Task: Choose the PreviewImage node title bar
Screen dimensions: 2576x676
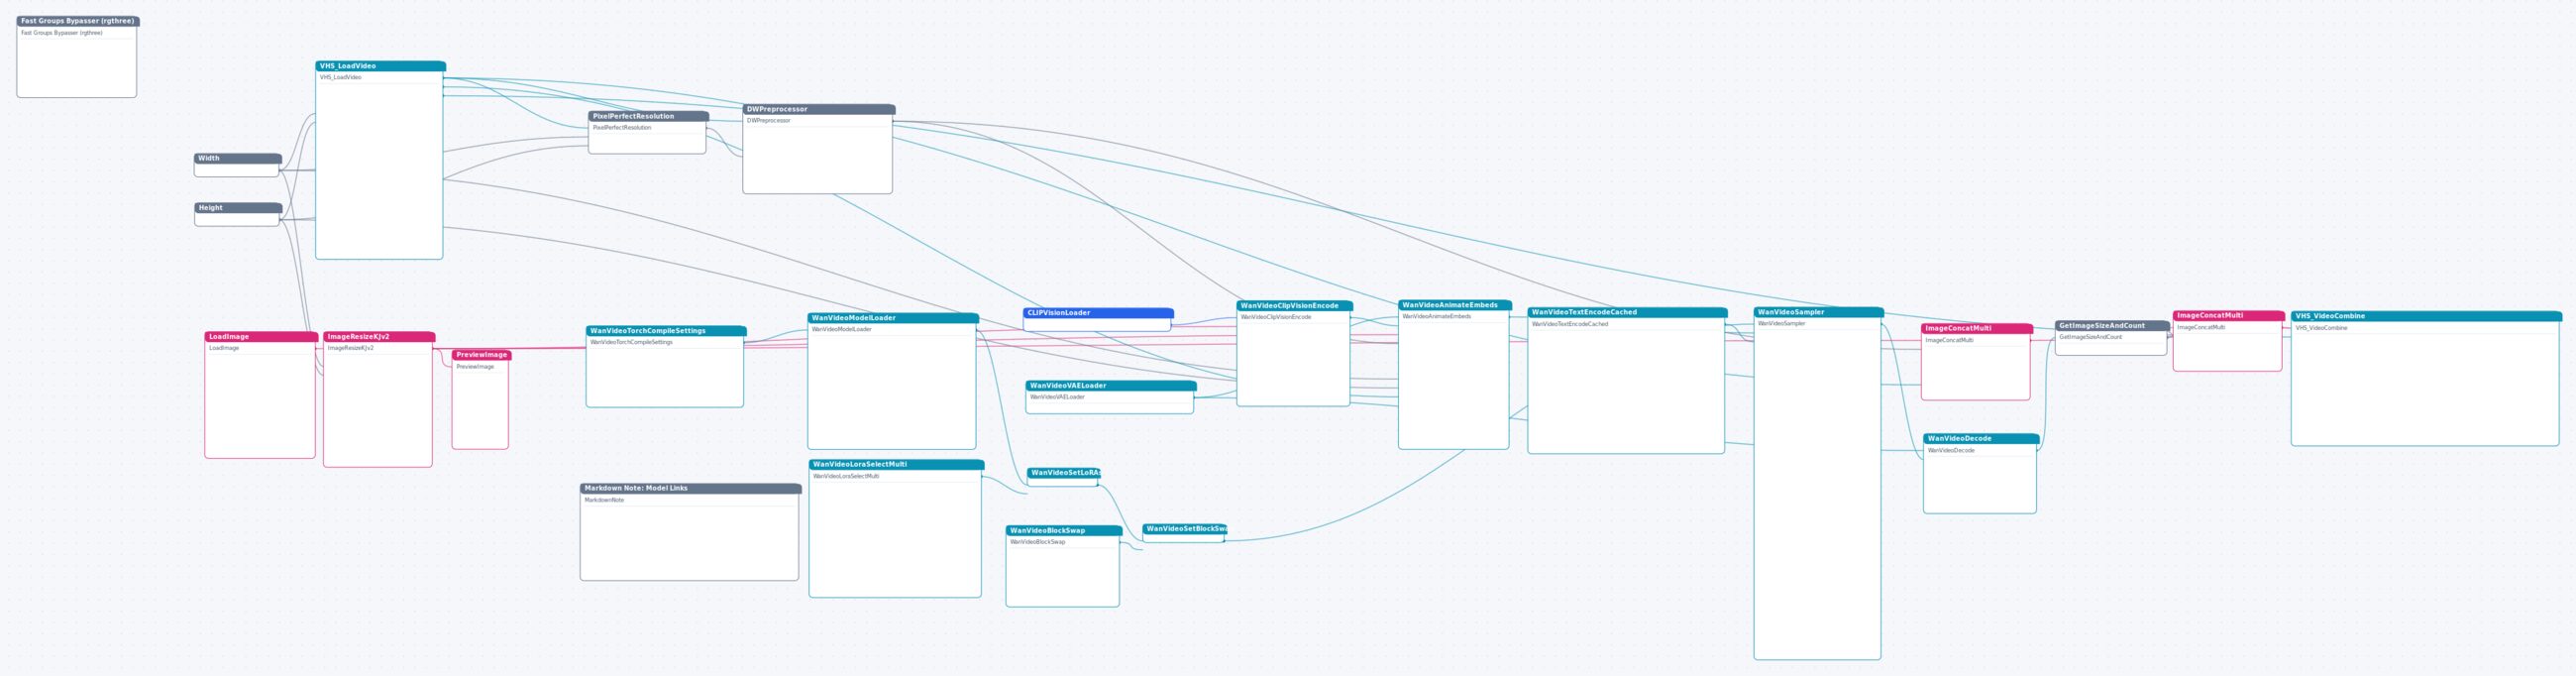Action: click(x=481, y=355)
